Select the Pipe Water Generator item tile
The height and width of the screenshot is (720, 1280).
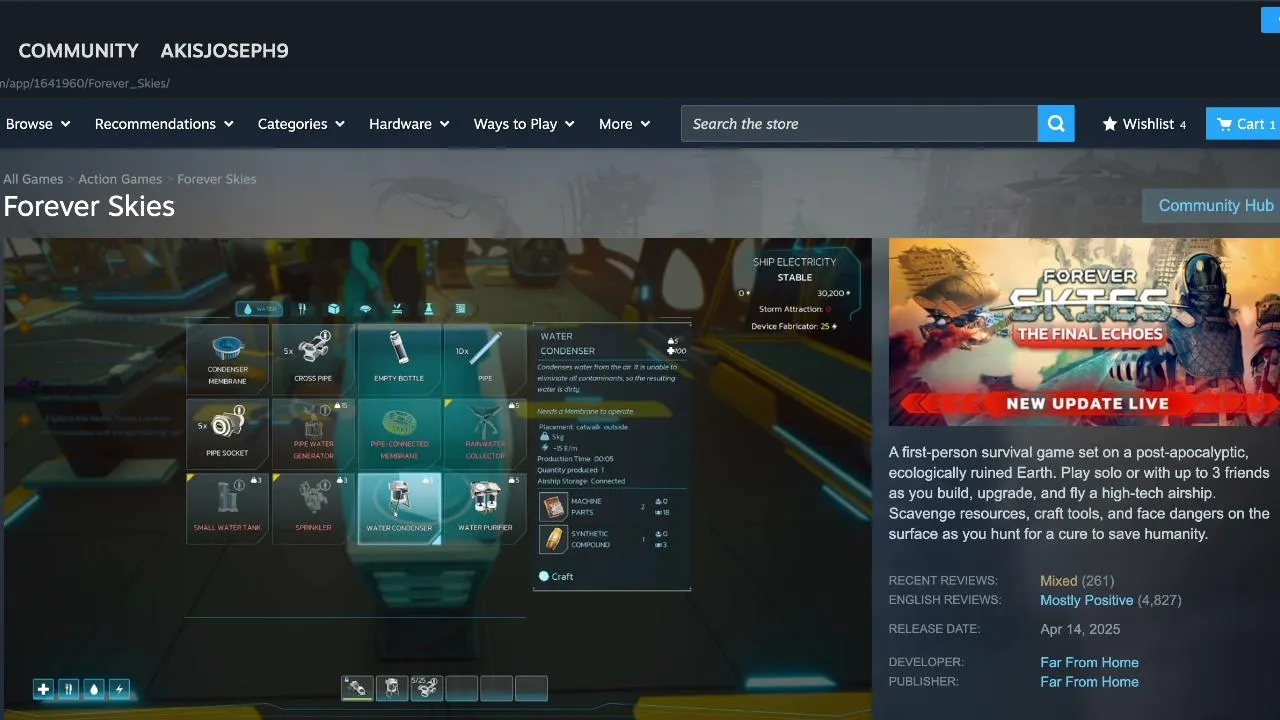tap(313, 434)
